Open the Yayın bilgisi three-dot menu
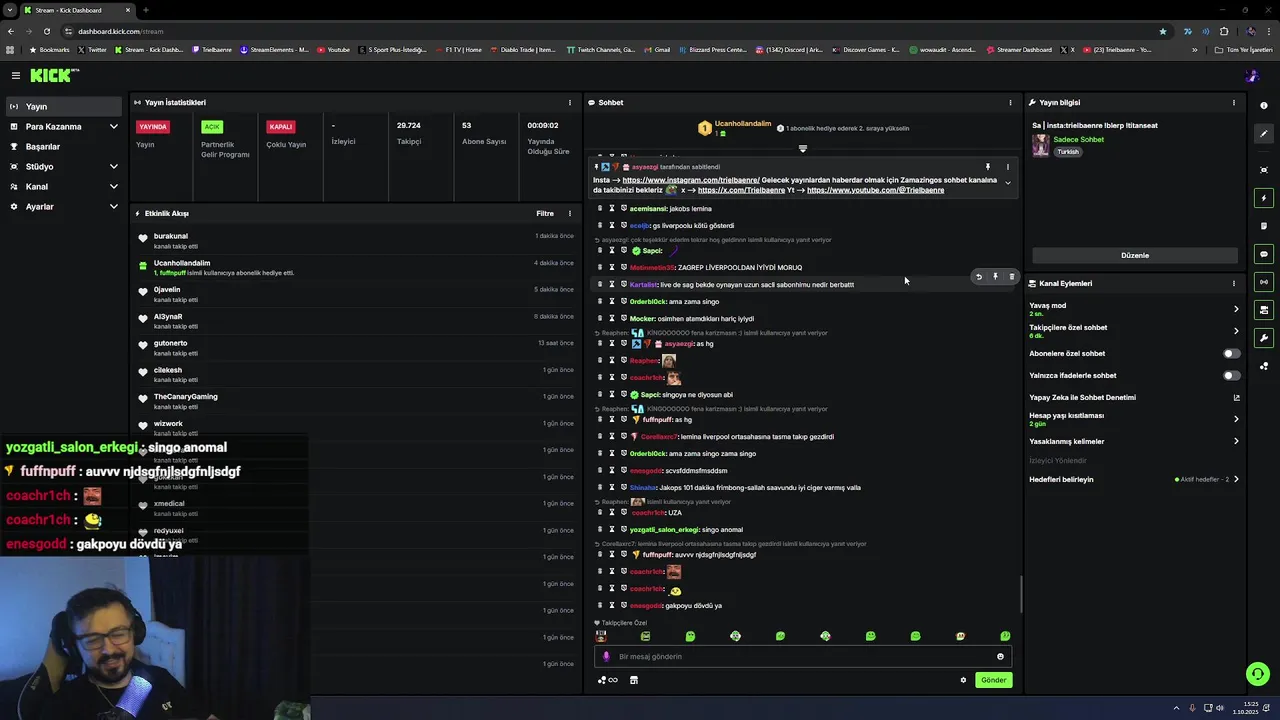The image size is (1280, 720). (1233, 102)
